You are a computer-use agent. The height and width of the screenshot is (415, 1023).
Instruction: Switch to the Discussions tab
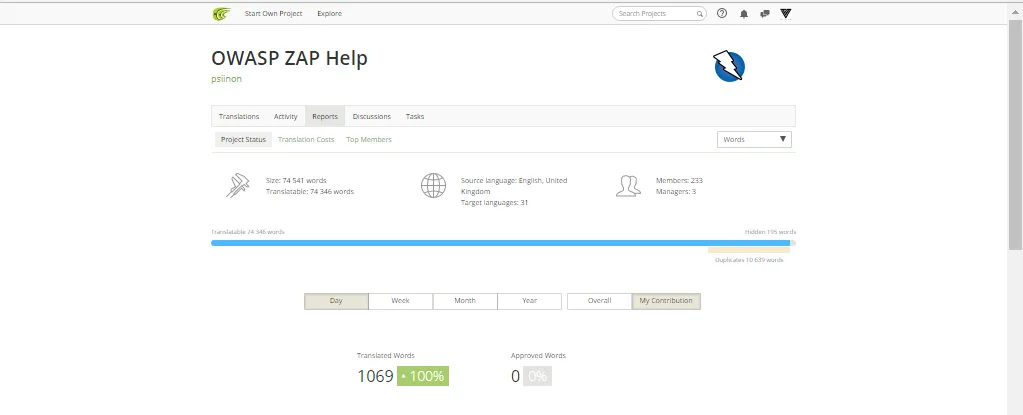pyautogui.click(x=372, y=116)
